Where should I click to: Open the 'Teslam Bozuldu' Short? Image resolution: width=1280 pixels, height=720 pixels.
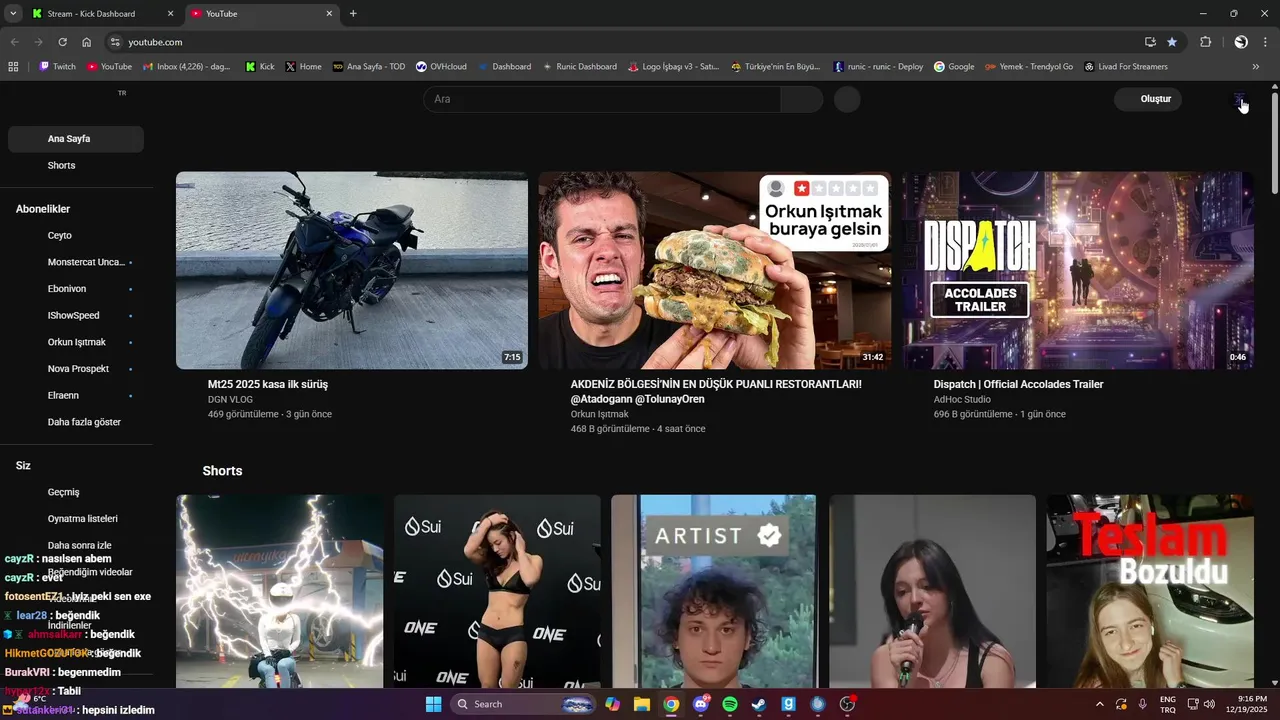pos(1150,591)
